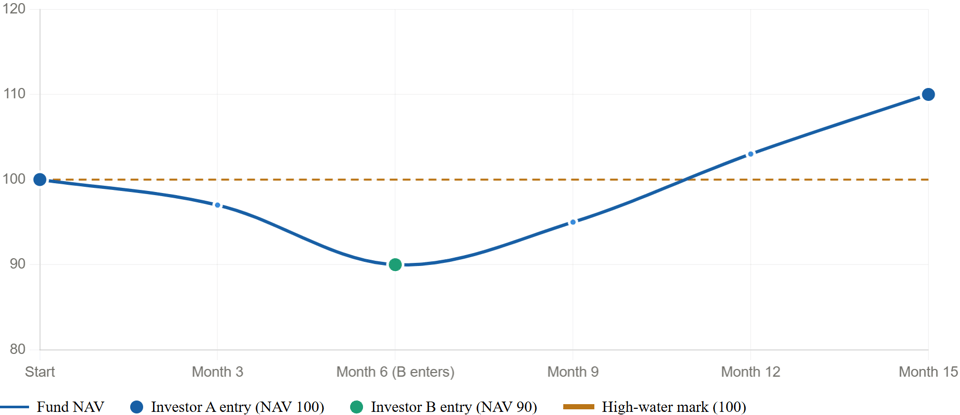Click the 'Month 12' x-axis label

pos(750,372)
